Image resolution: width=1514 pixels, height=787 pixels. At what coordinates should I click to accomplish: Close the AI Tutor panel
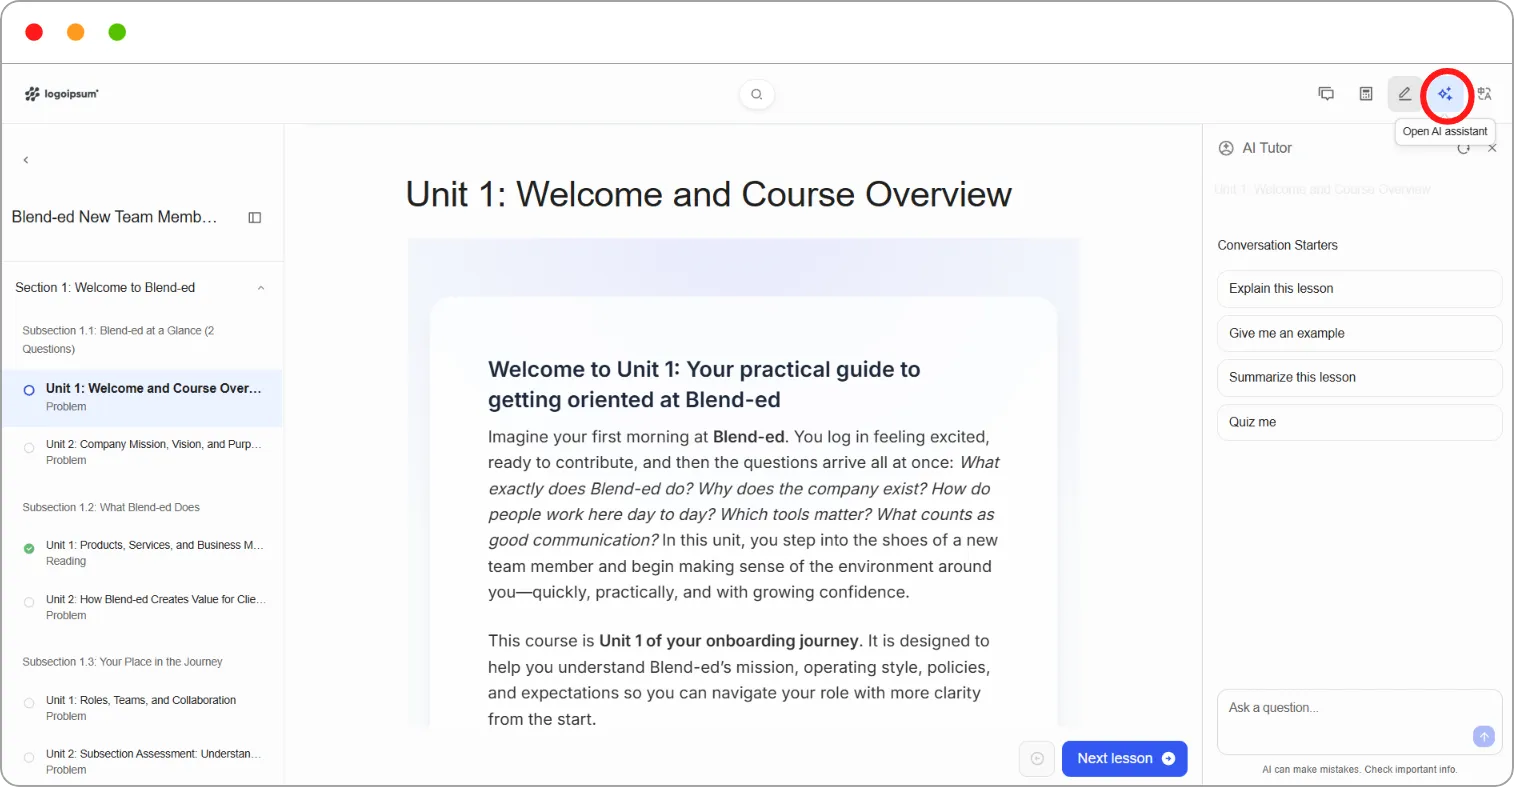pyautogui.click(x=1492, y=148)
